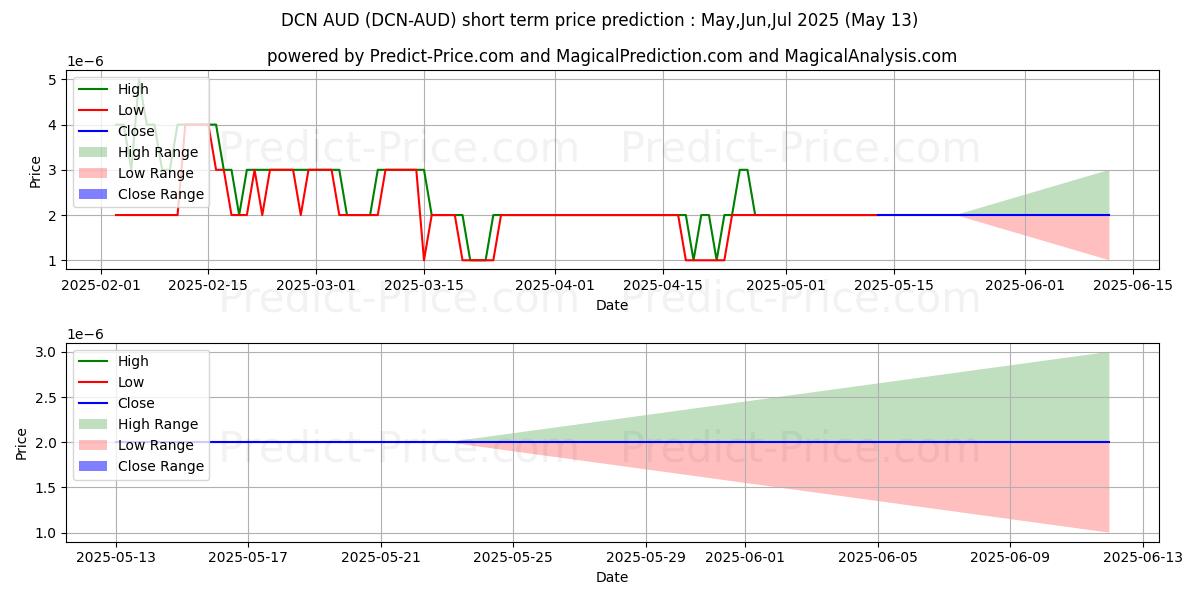Select the High legend entry in top chart

132,89
